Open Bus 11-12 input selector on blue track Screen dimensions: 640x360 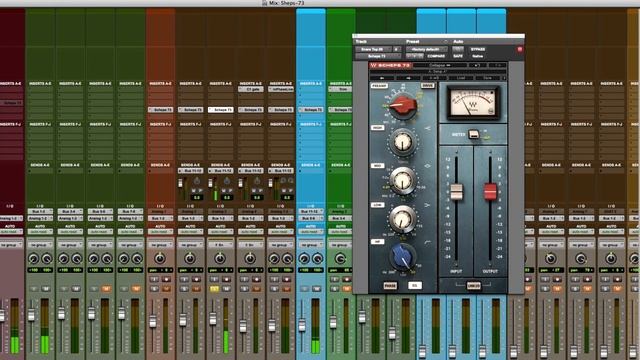coord(311,211)
